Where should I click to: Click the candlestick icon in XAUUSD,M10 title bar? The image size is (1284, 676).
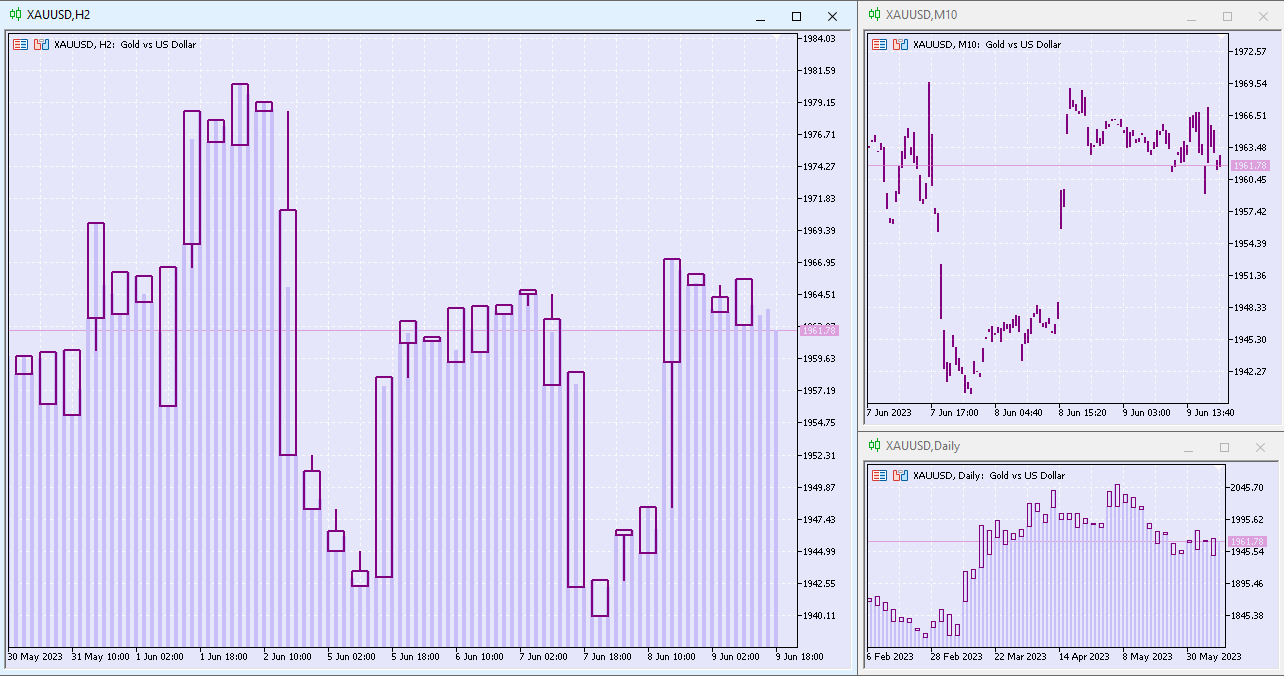pos(875,14)
